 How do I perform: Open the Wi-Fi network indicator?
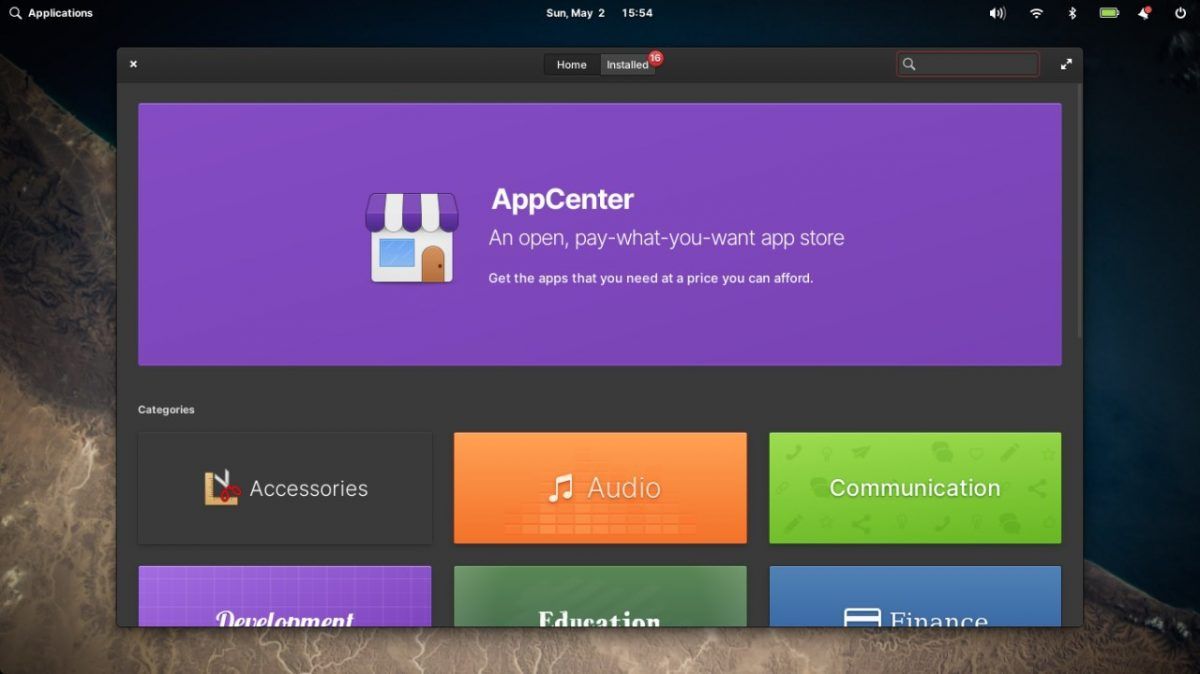[x=1037, y=13]
